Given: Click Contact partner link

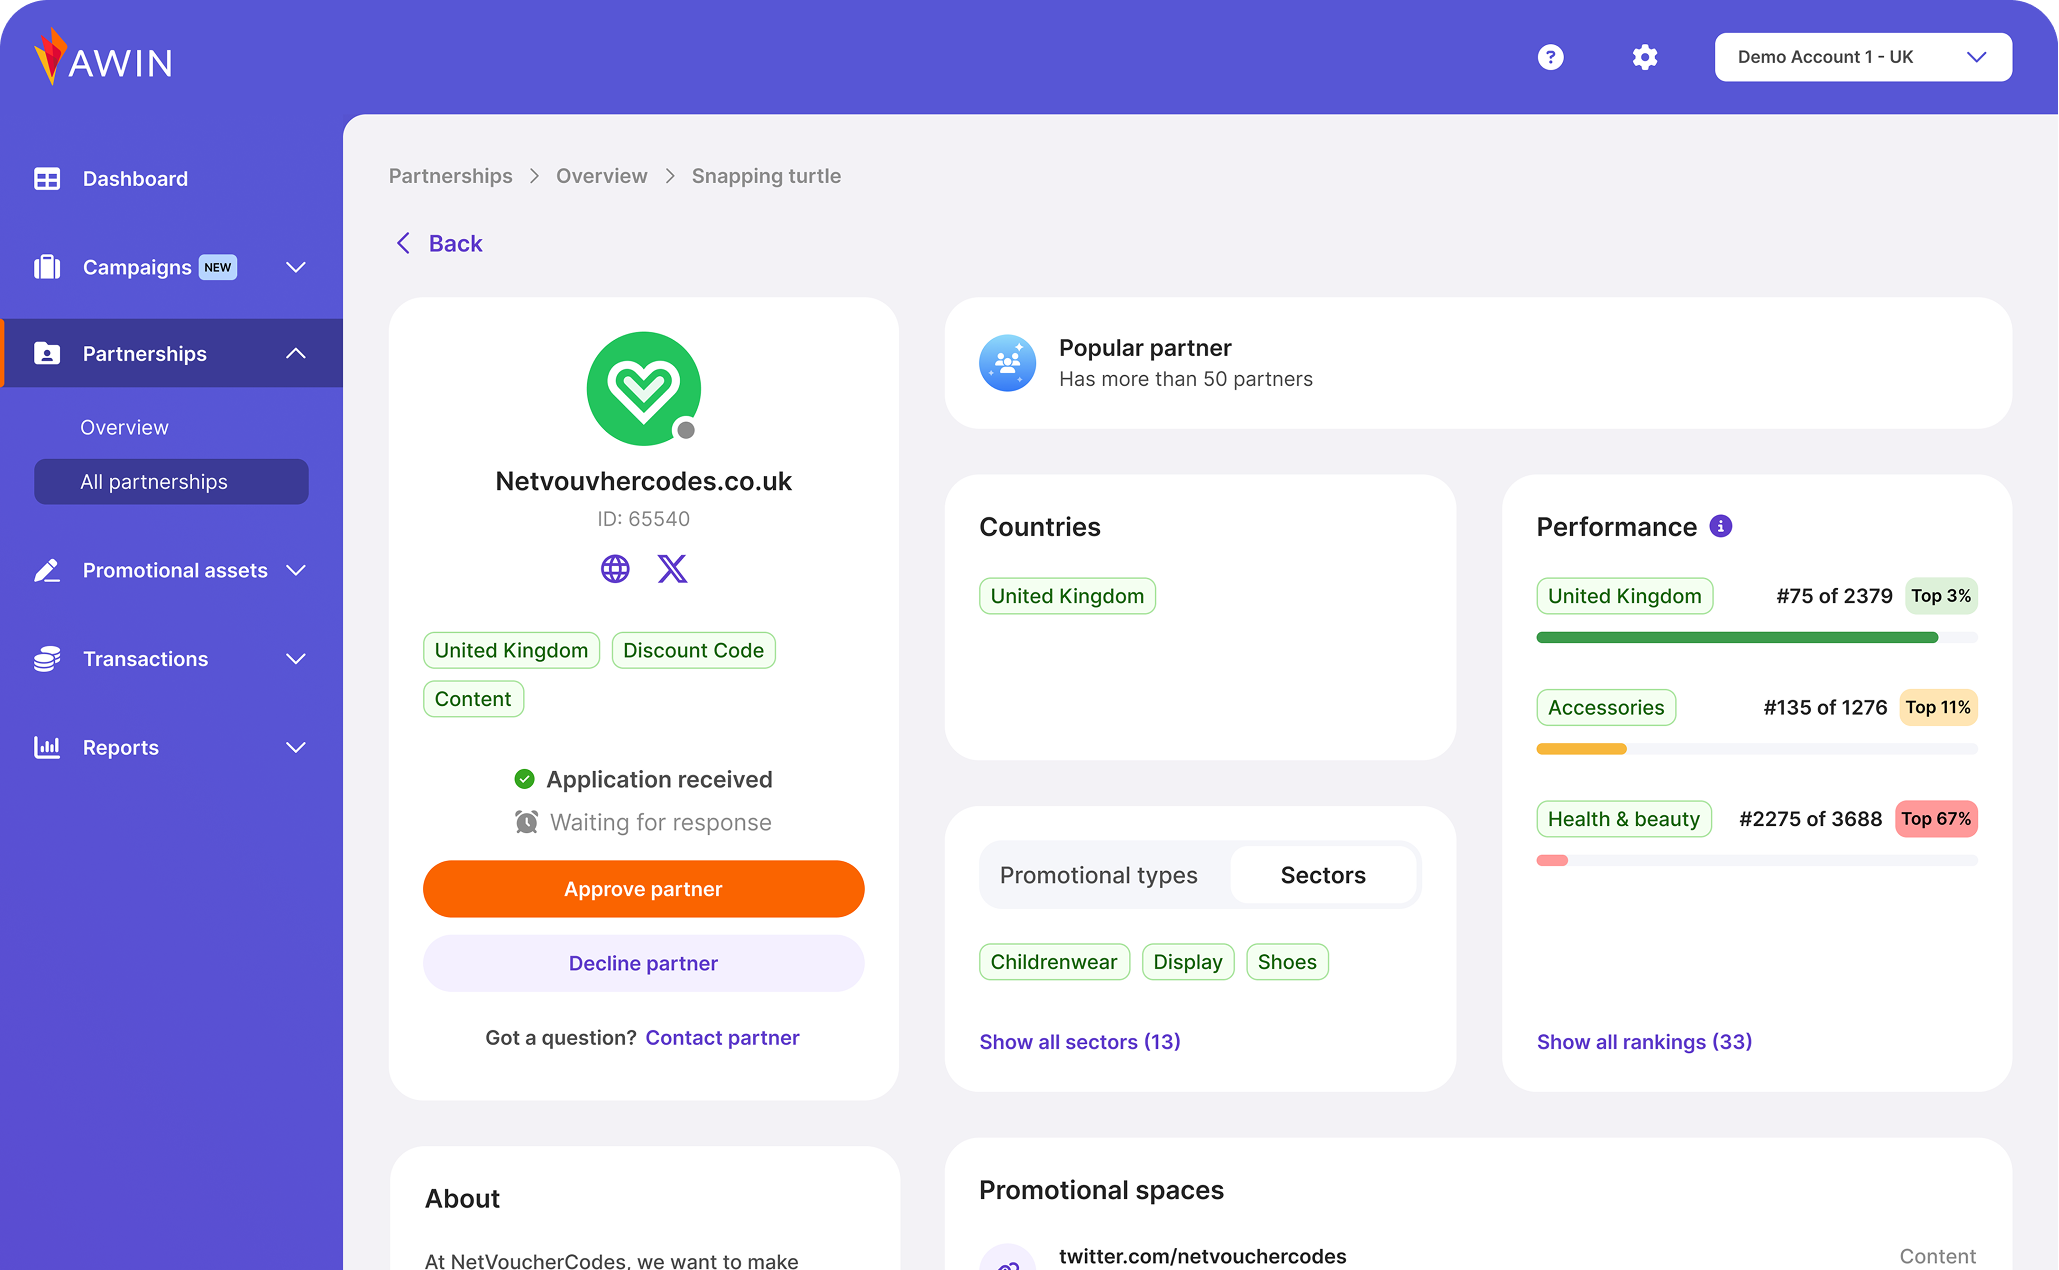Looking at the screenshot, I should (722, 1038).
